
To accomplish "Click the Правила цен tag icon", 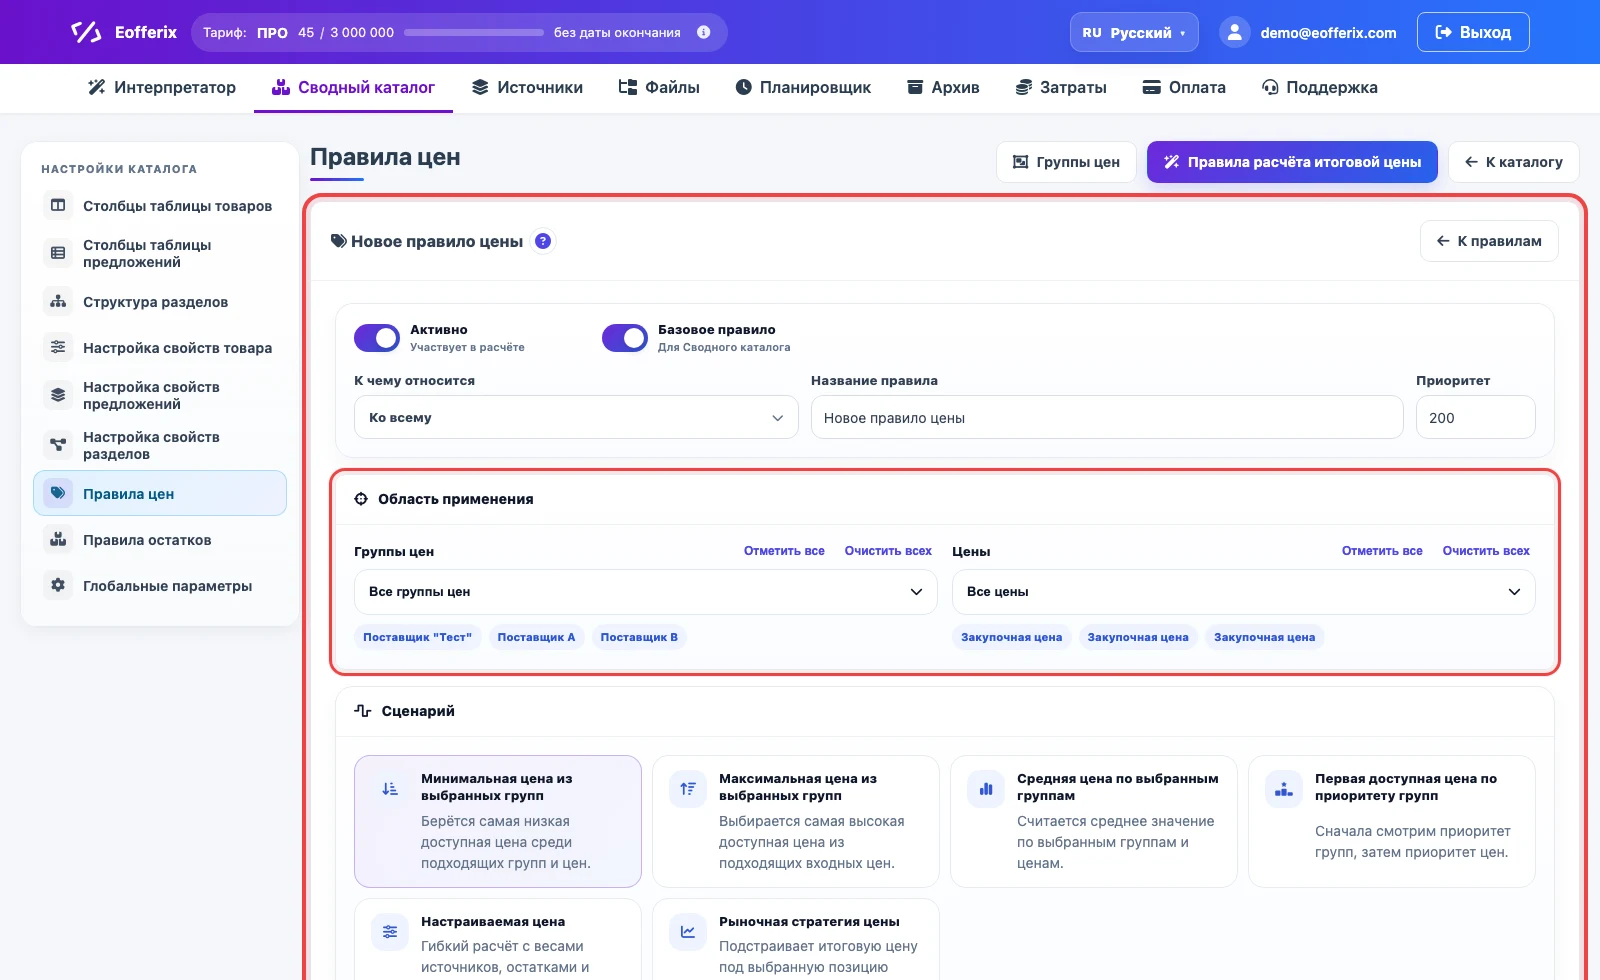I will (58, 493).
